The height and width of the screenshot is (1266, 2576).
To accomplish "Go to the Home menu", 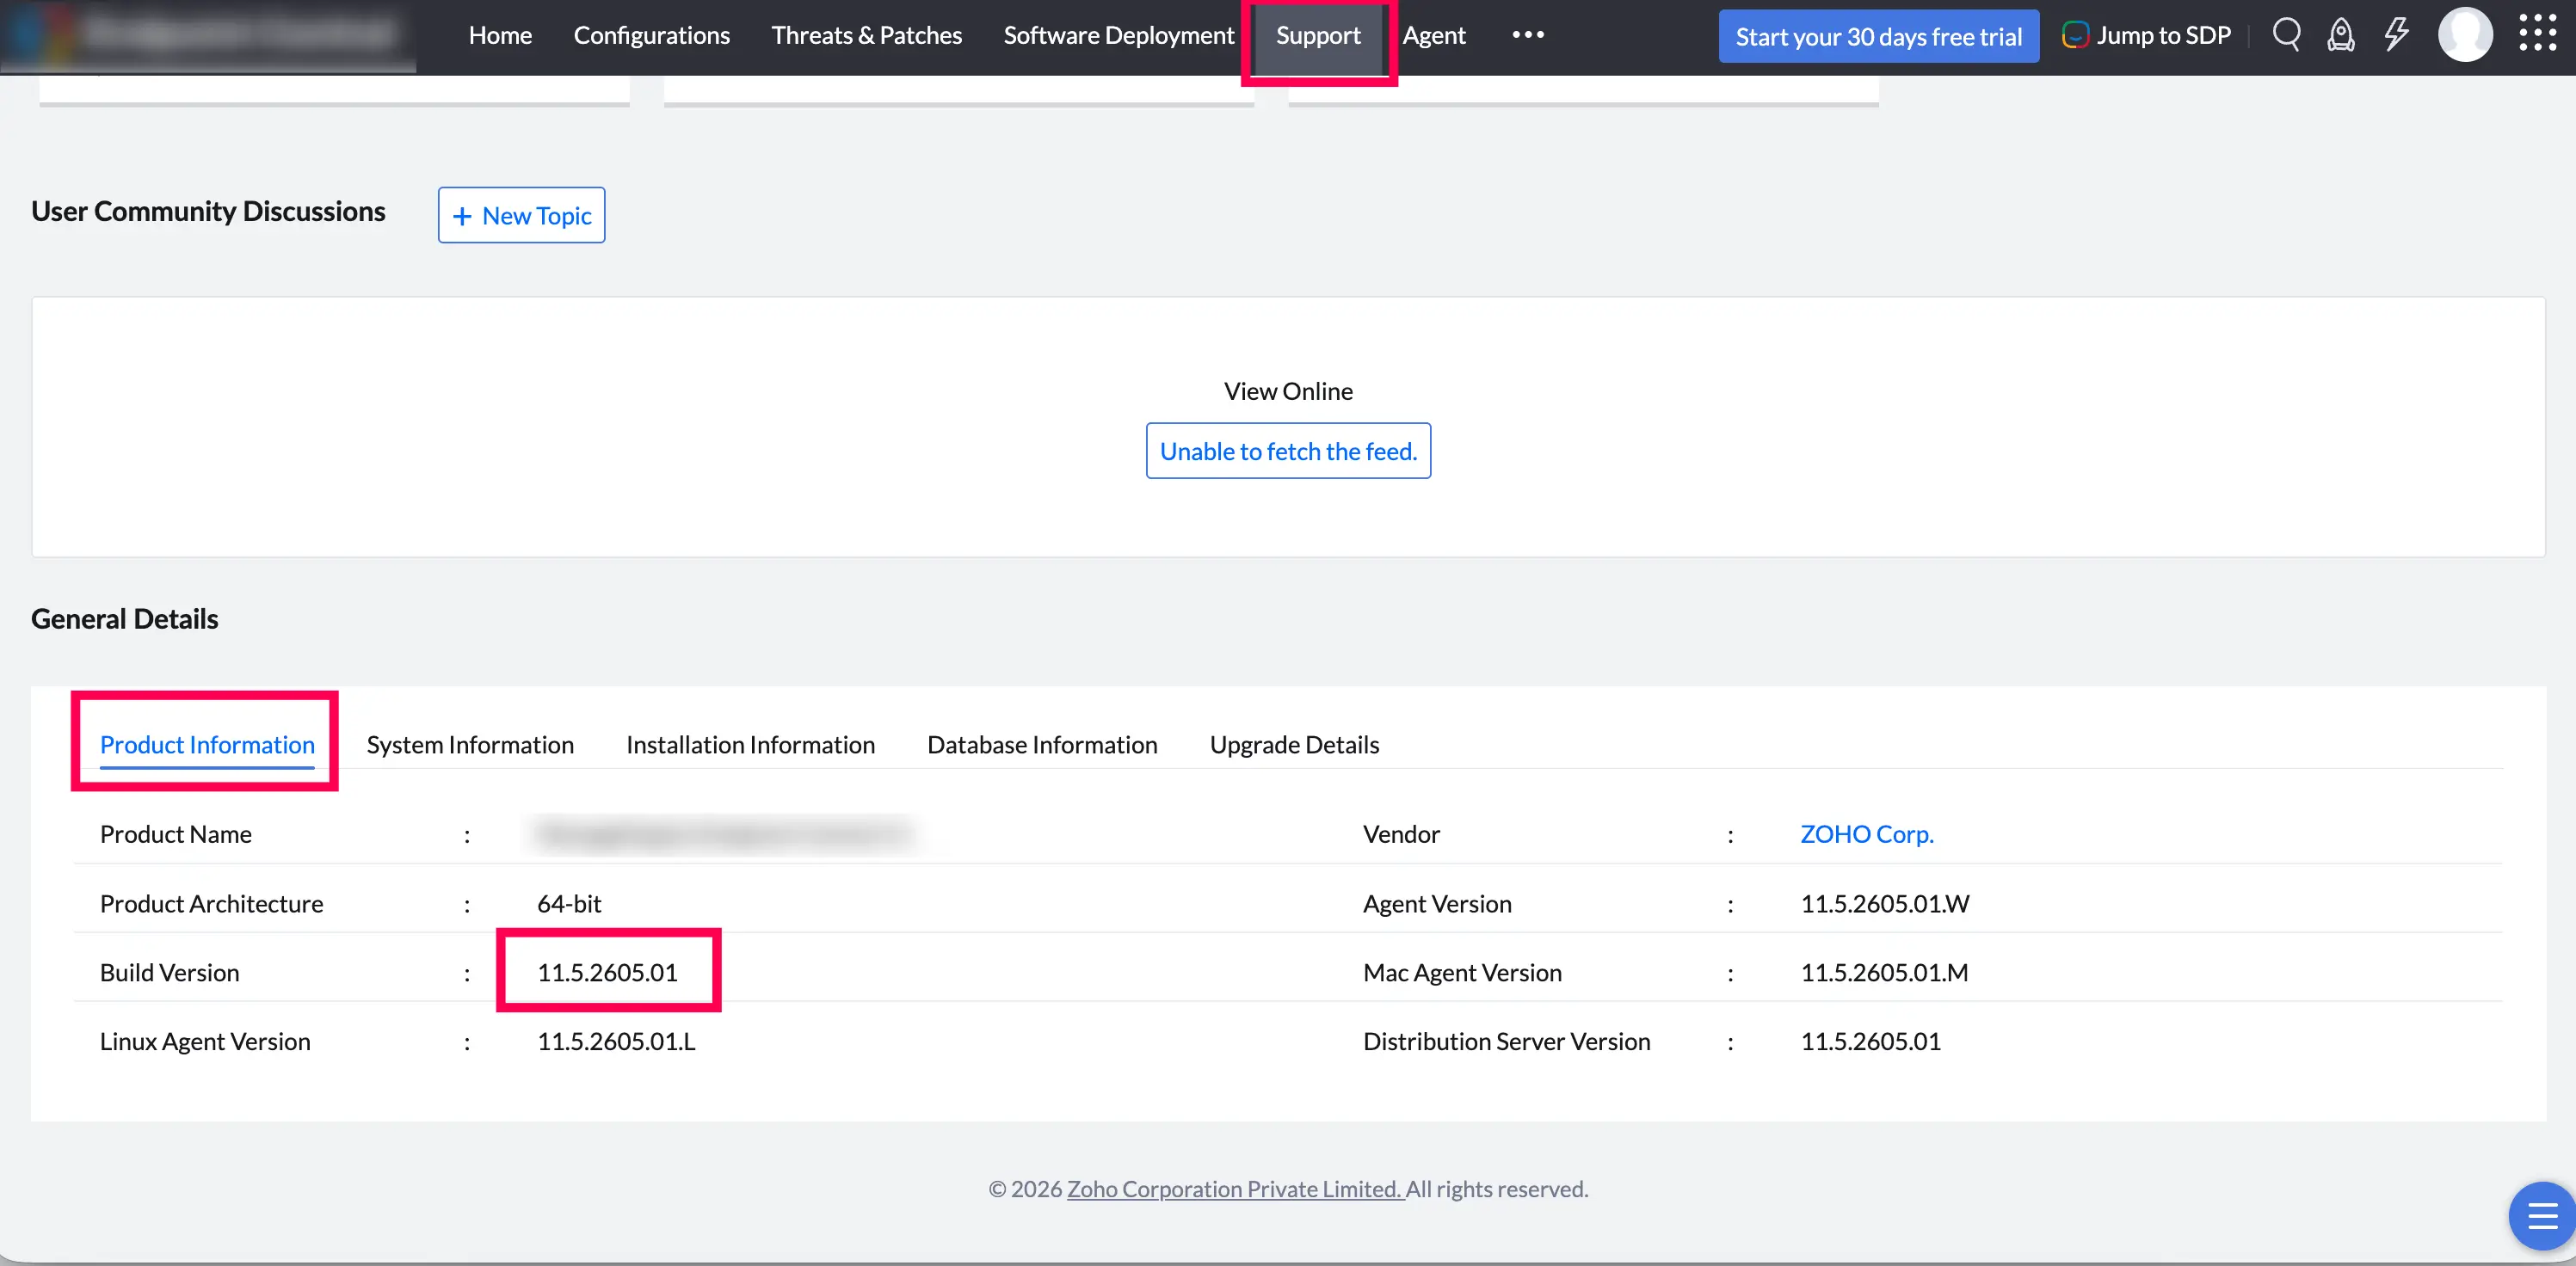I will point(500,35).
